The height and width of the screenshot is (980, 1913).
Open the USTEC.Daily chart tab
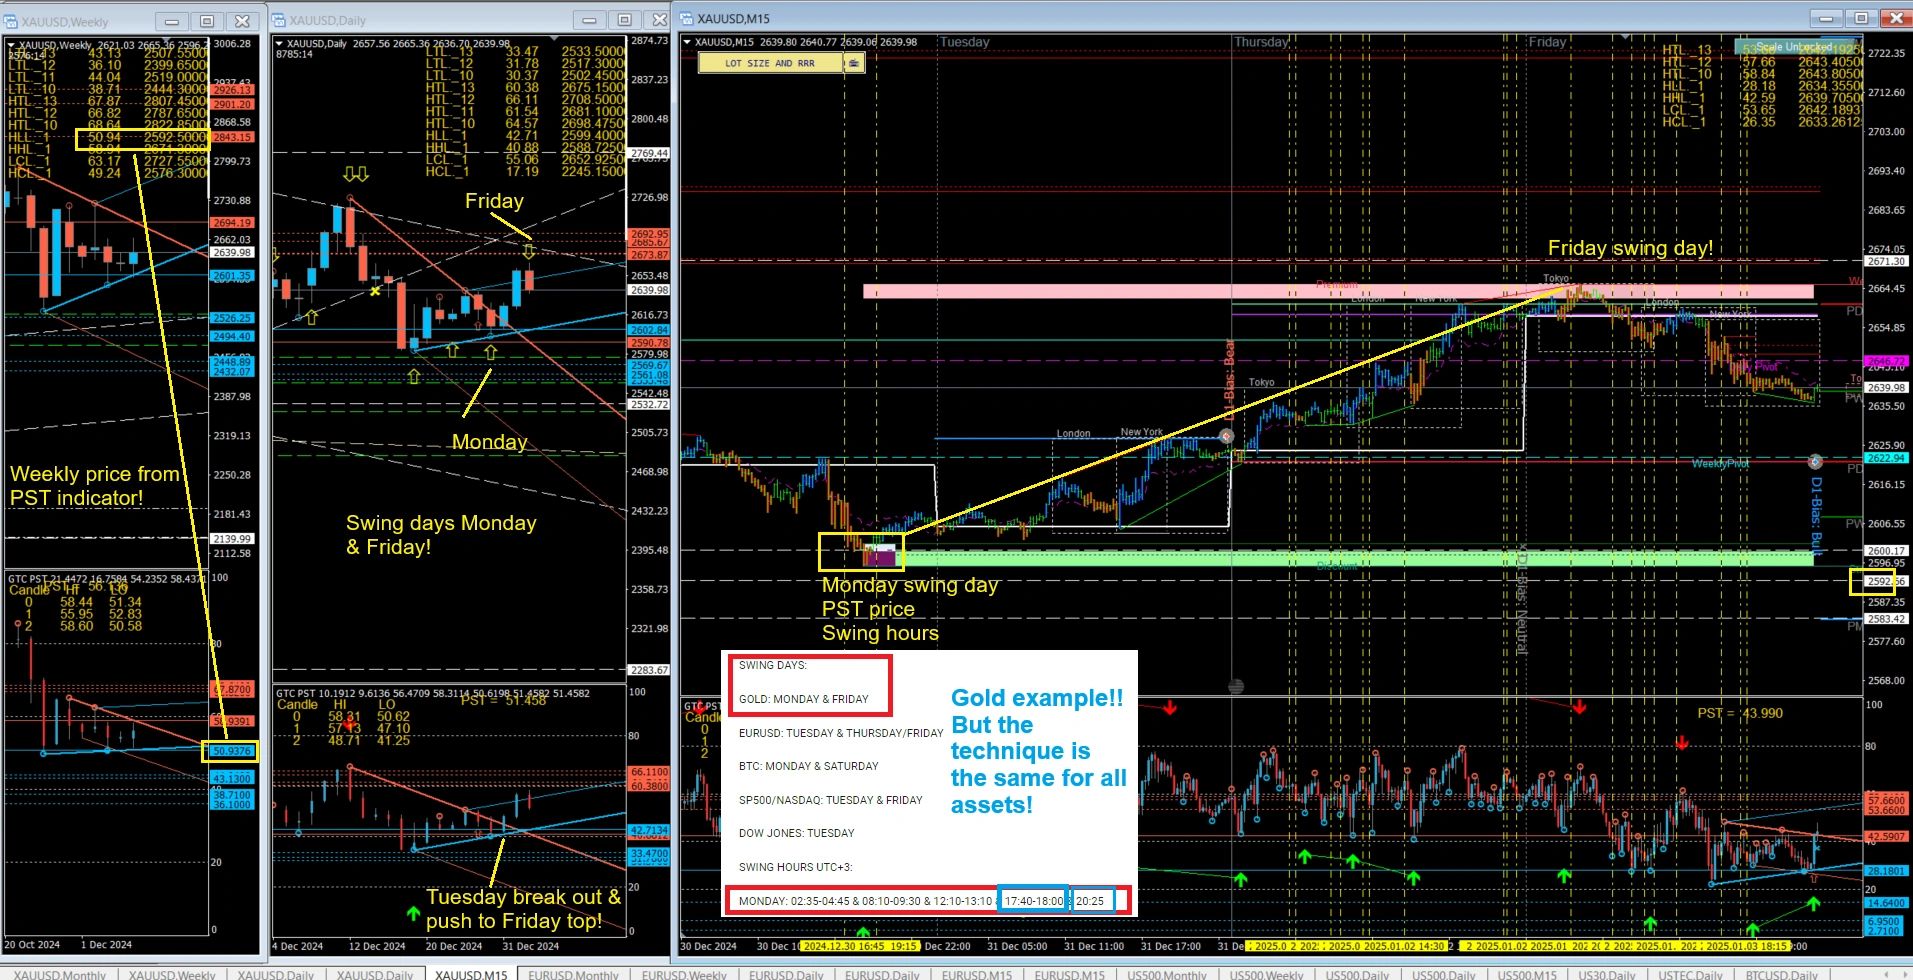(x=1691, y=974)
